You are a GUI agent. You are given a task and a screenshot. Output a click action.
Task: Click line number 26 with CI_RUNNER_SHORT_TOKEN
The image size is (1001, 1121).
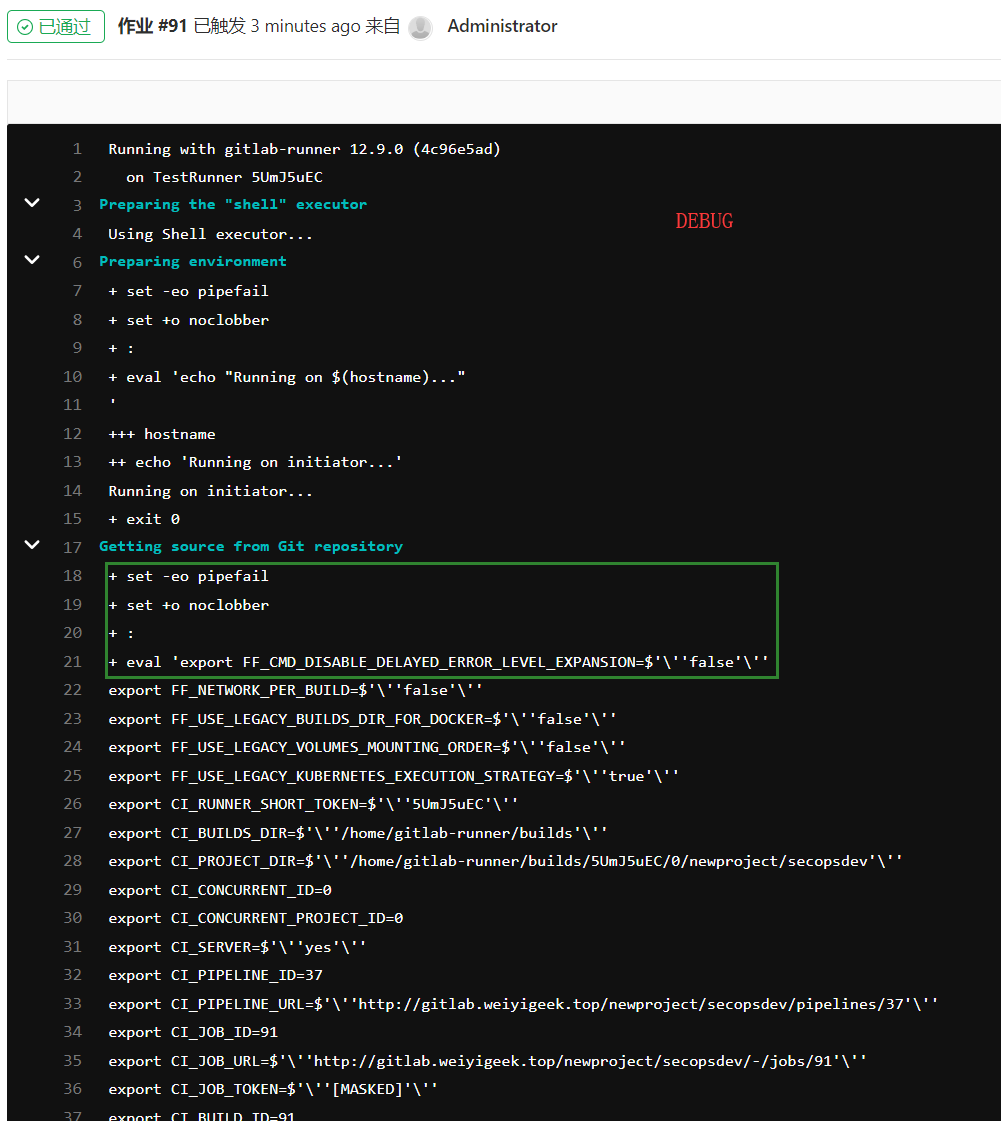pyautogui.click(x=72, y=804)
